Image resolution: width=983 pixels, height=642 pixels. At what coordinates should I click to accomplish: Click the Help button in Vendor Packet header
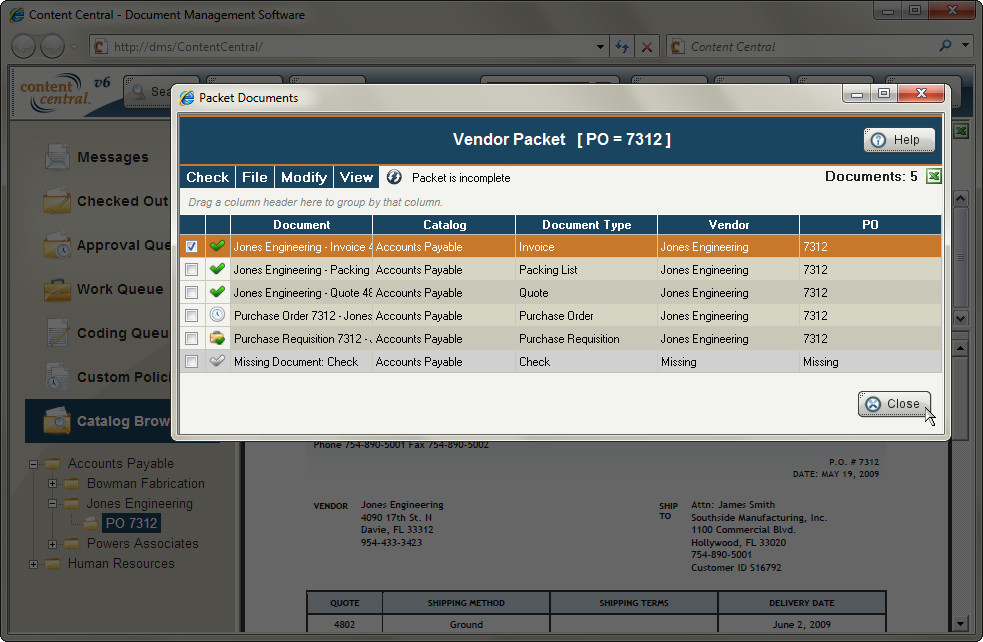pyautogui.click(x=899, y=140)
